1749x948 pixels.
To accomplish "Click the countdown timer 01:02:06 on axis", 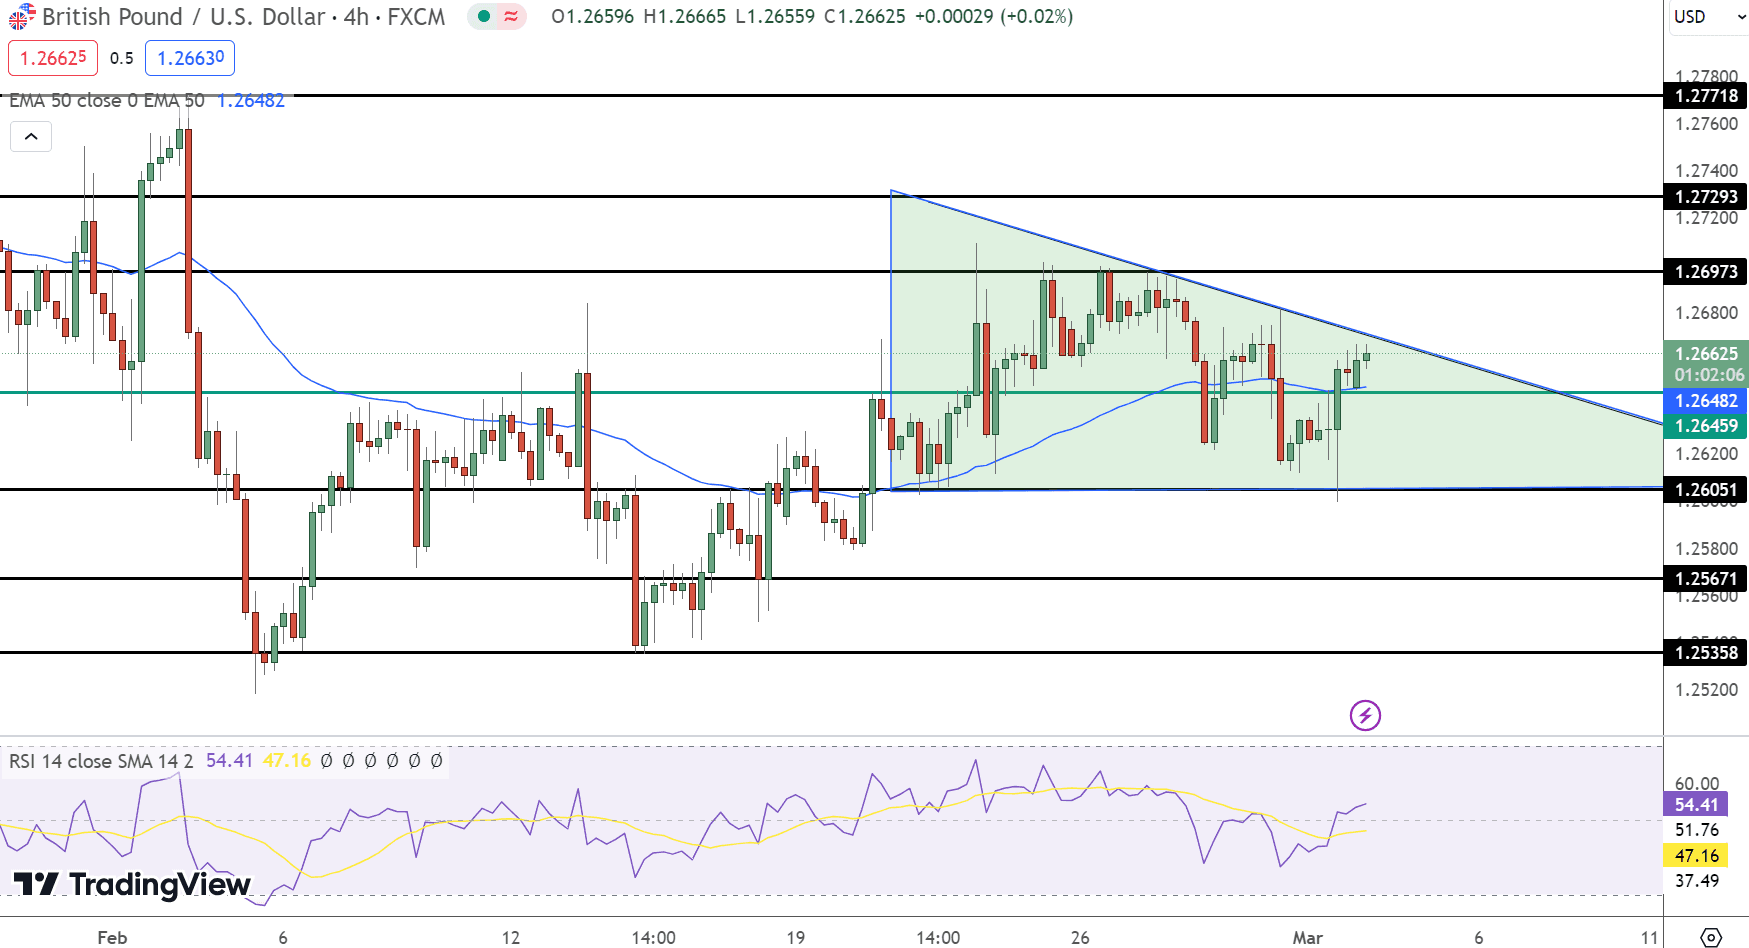I will (1709, 376).
